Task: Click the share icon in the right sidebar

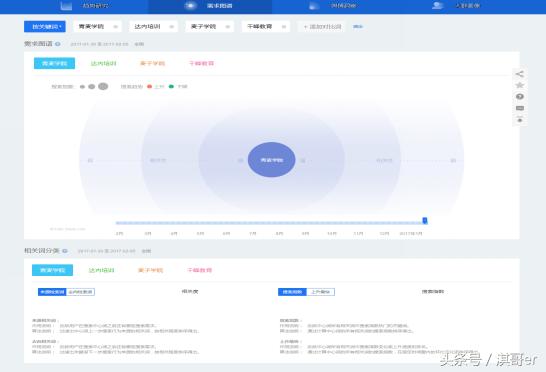Action: [x=520, y=74]
